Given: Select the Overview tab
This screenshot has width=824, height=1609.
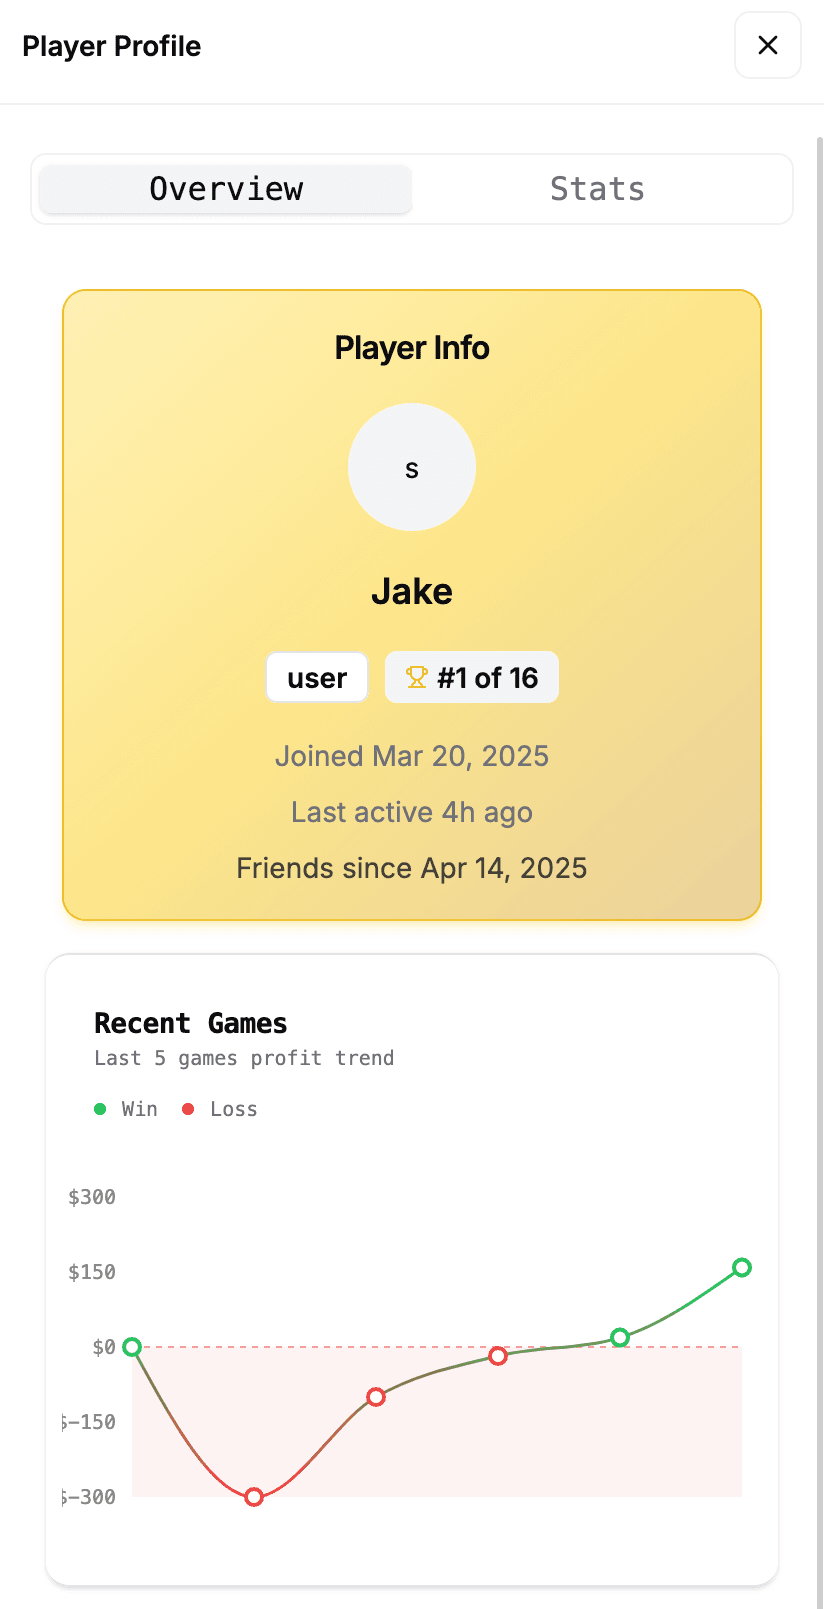Looking at the screenshot, I should (226, 189).
